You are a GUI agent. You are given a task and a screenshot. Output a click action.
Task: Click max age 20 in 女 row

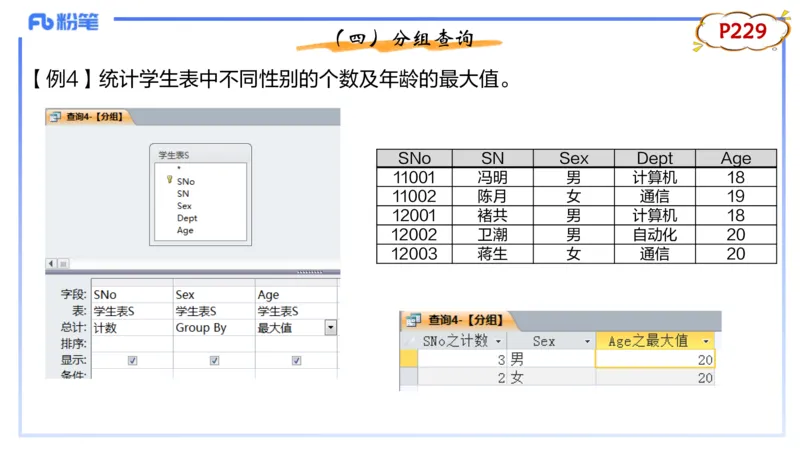click(655, 378)
